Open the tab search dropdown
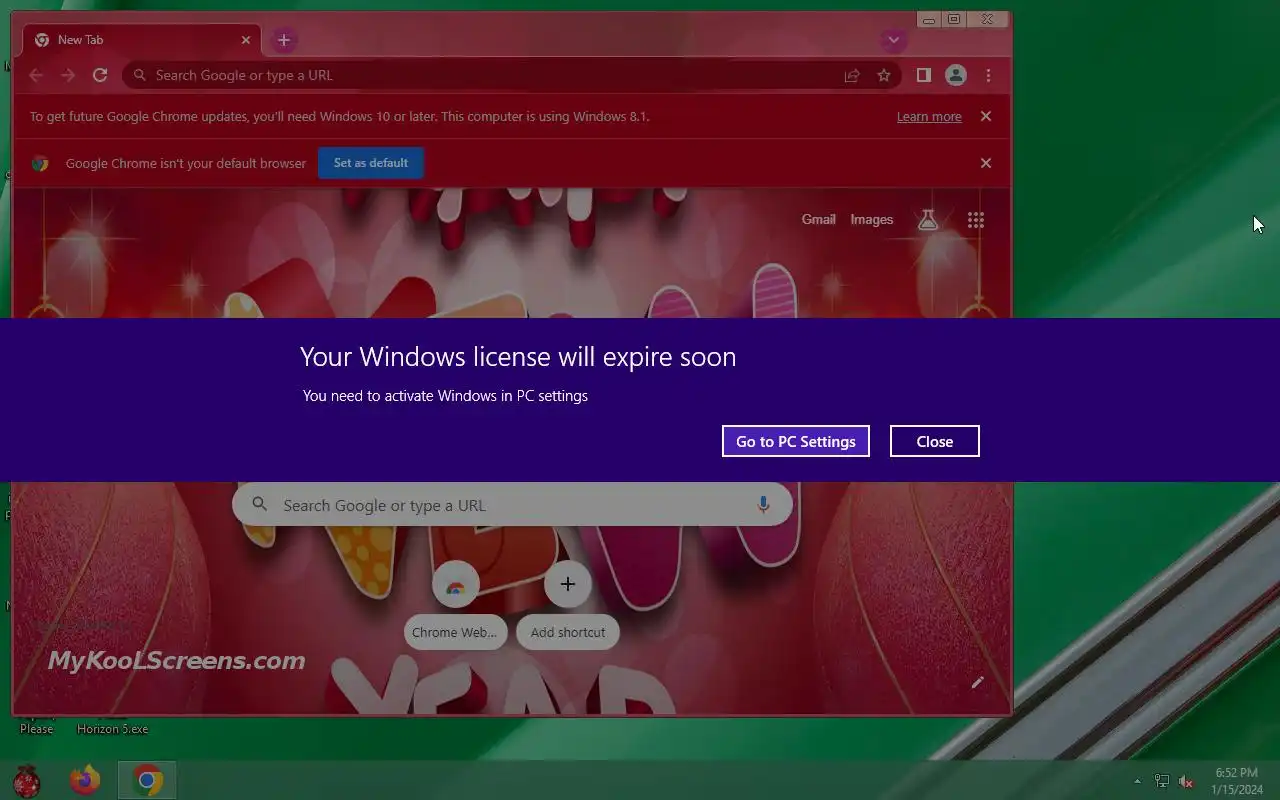Viewport: 1280px width, 800px height. [893, 40]
